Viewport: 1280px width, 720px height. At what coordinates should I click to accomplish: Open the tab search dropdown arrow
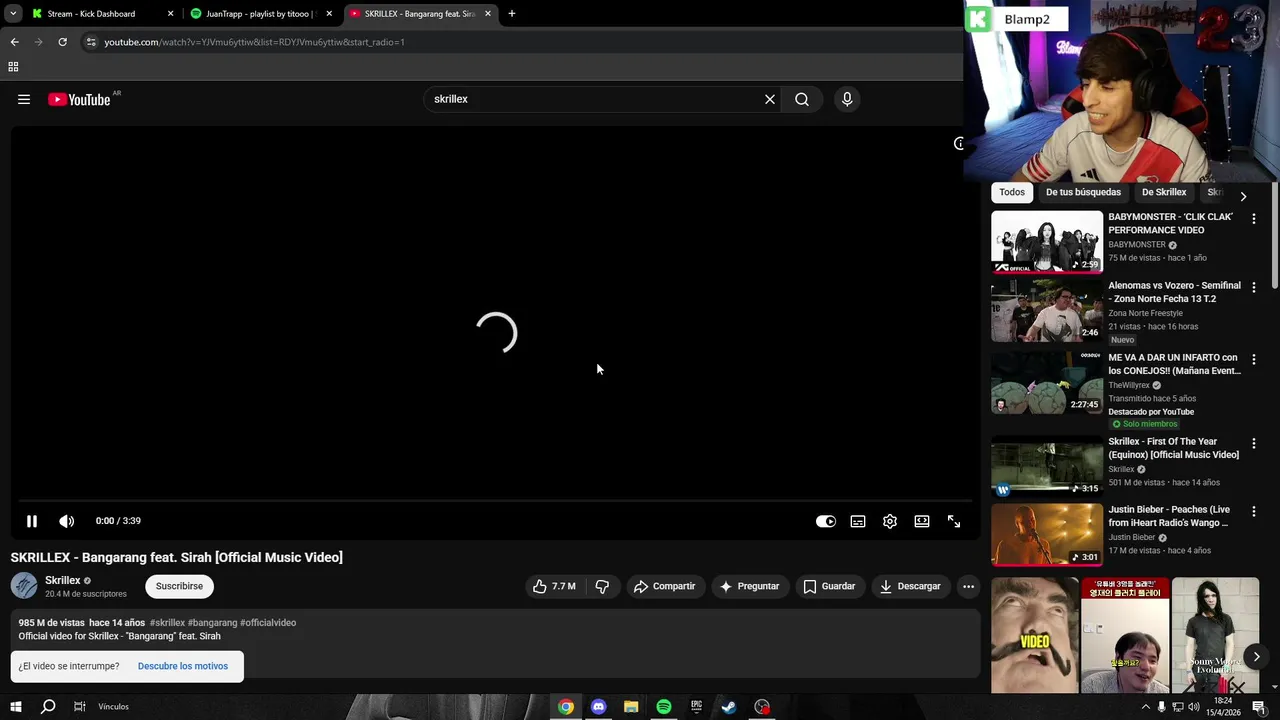pos(13,14)
